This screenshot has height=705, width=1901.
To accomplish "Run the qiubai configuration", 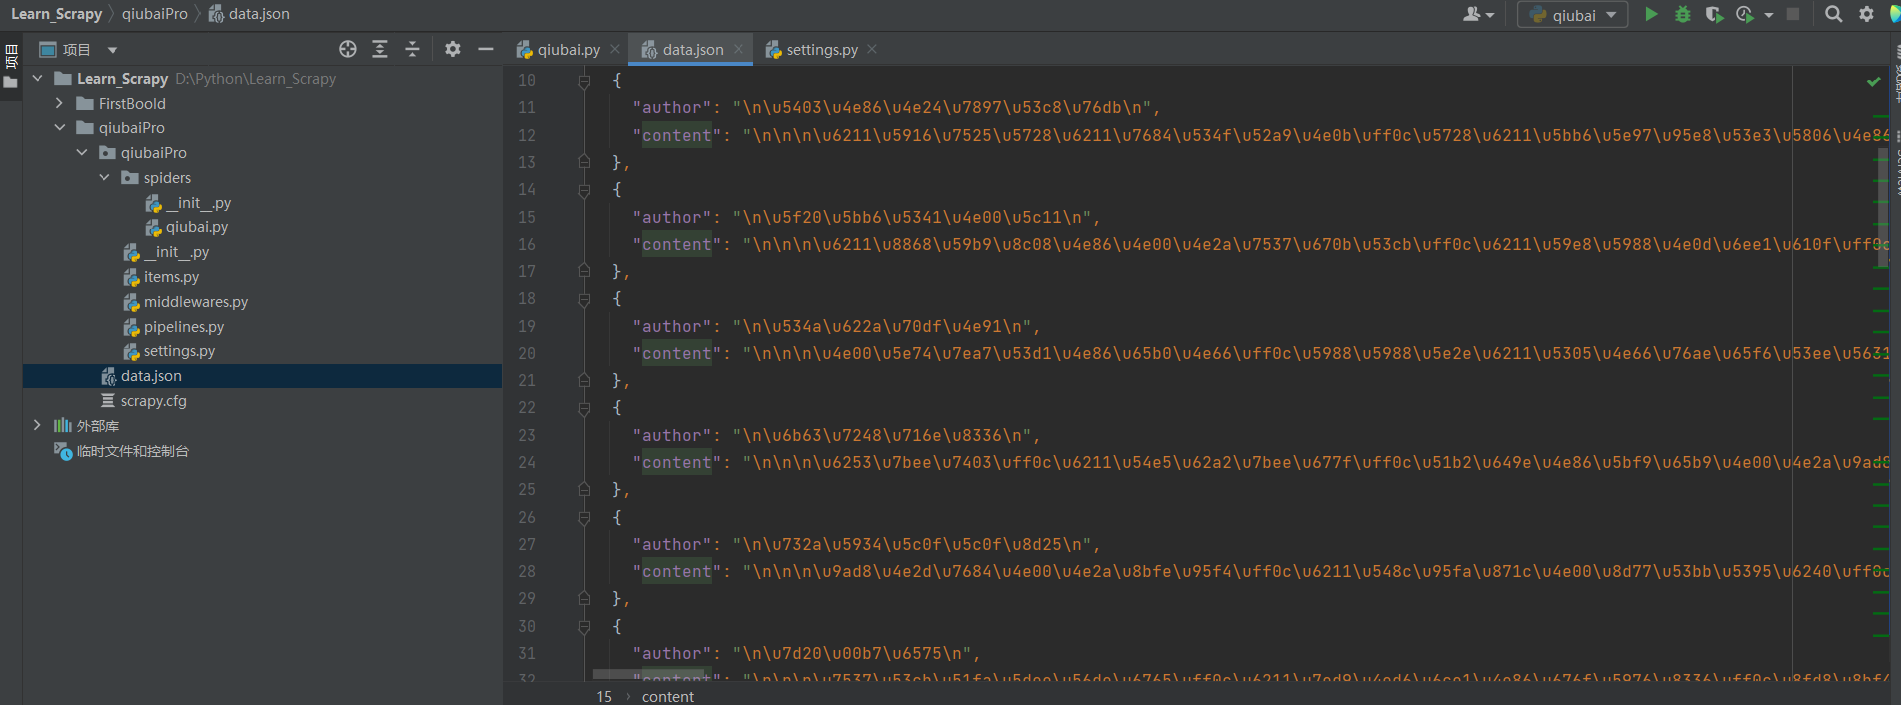I will [1651, 14].
